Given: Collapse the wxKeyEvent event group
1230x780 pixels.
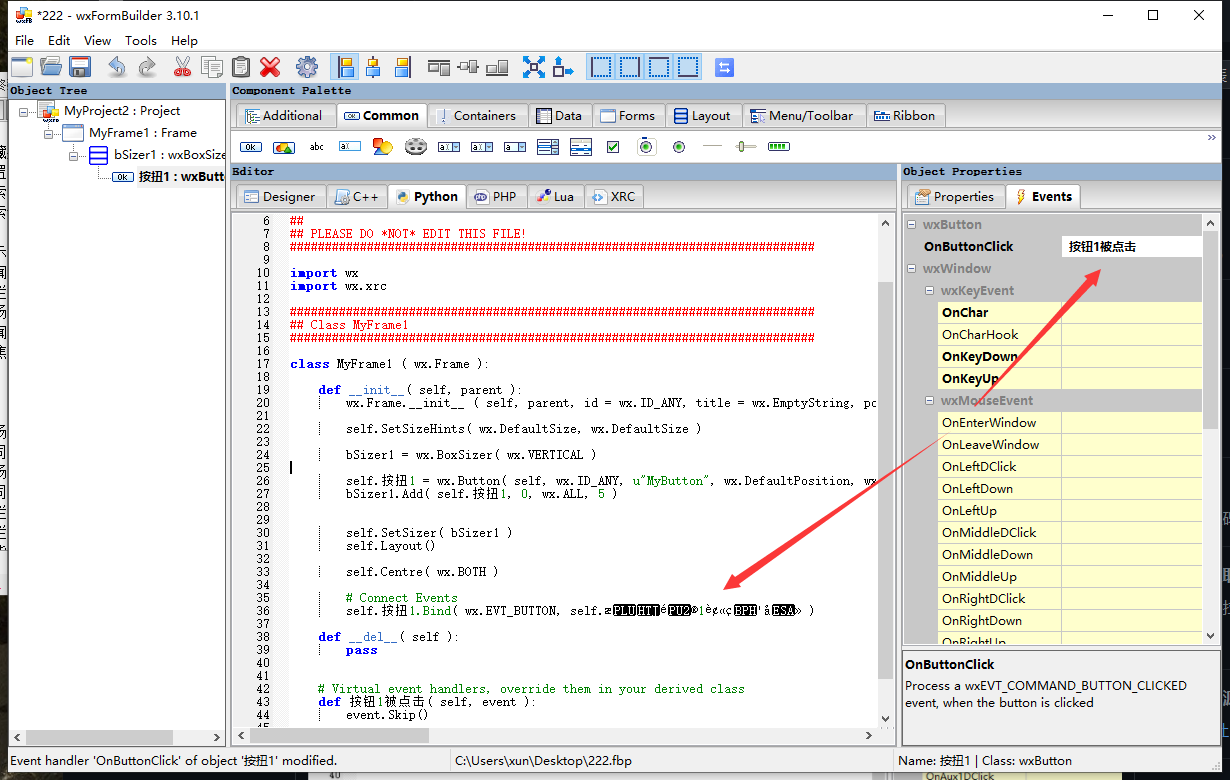Looking at the screenshot, I should (929, 290).
